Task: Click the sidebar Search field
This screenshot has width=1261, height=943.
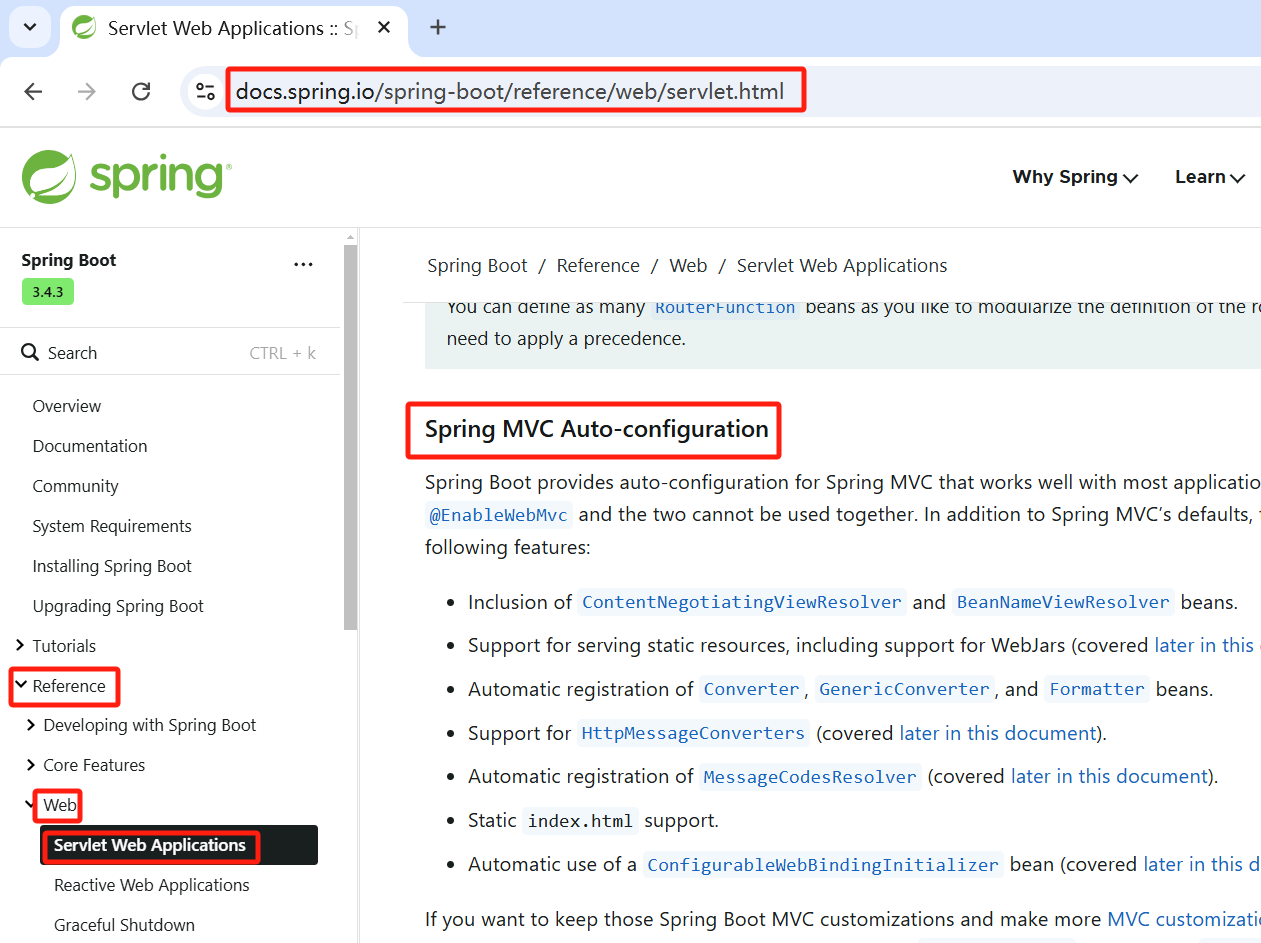Action: pyautogui.click(x=170, y=353)
